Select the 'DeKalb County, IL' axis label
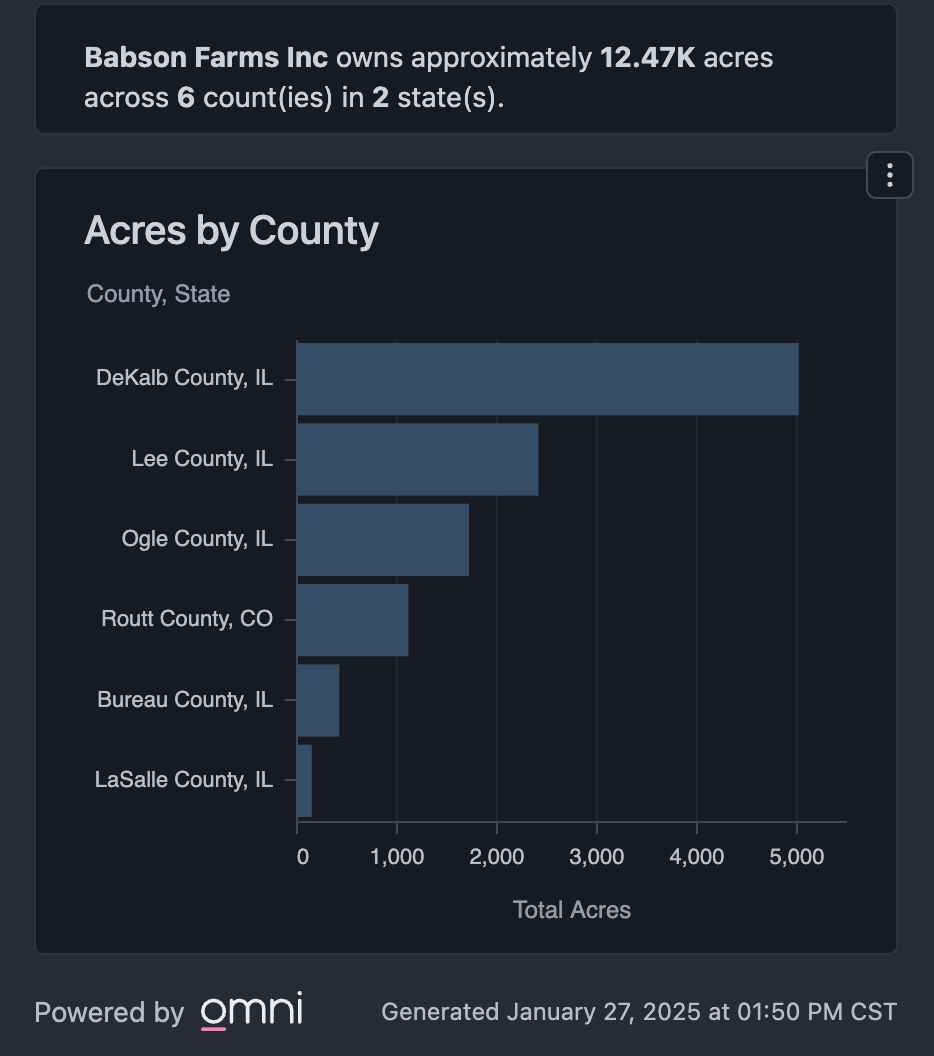 [x=185, y=378]
